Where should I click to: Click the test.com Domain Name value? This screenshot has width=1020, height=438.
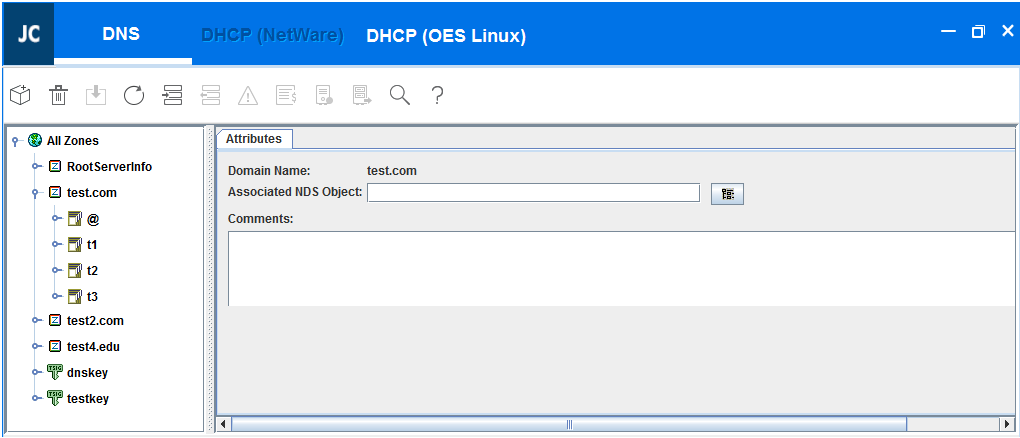392,171
